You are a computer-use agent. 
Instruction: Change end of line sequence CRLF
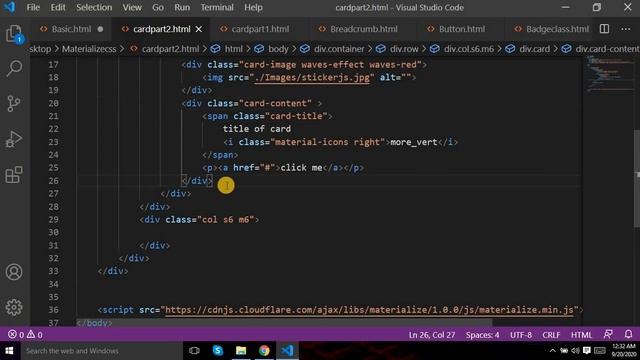551,335
